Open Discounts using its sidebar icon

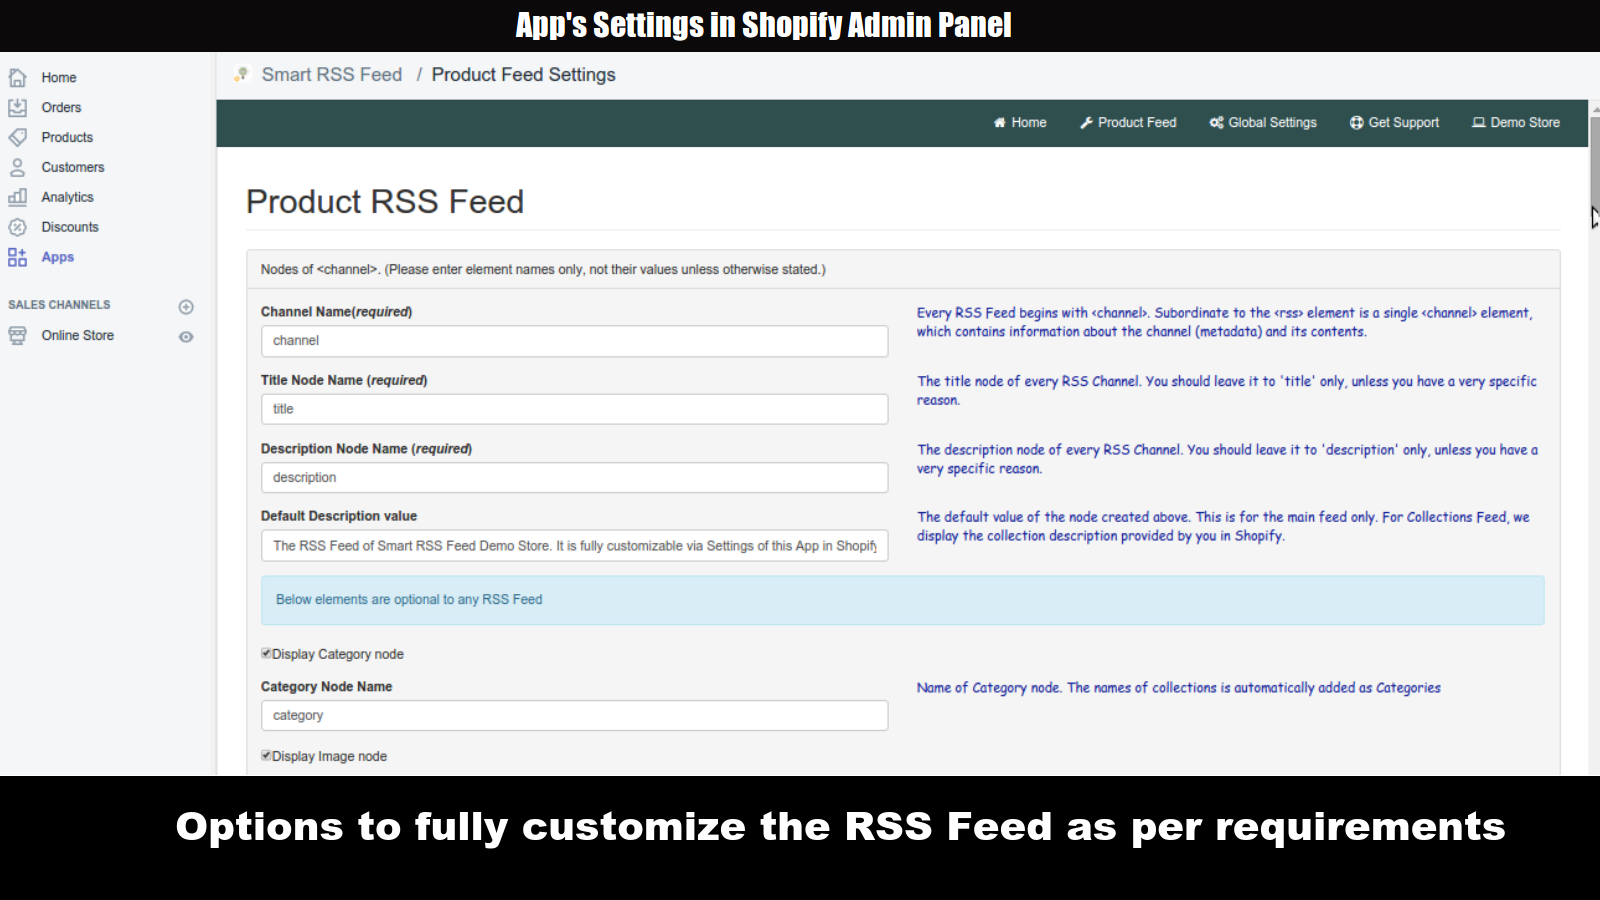(18, 227)
